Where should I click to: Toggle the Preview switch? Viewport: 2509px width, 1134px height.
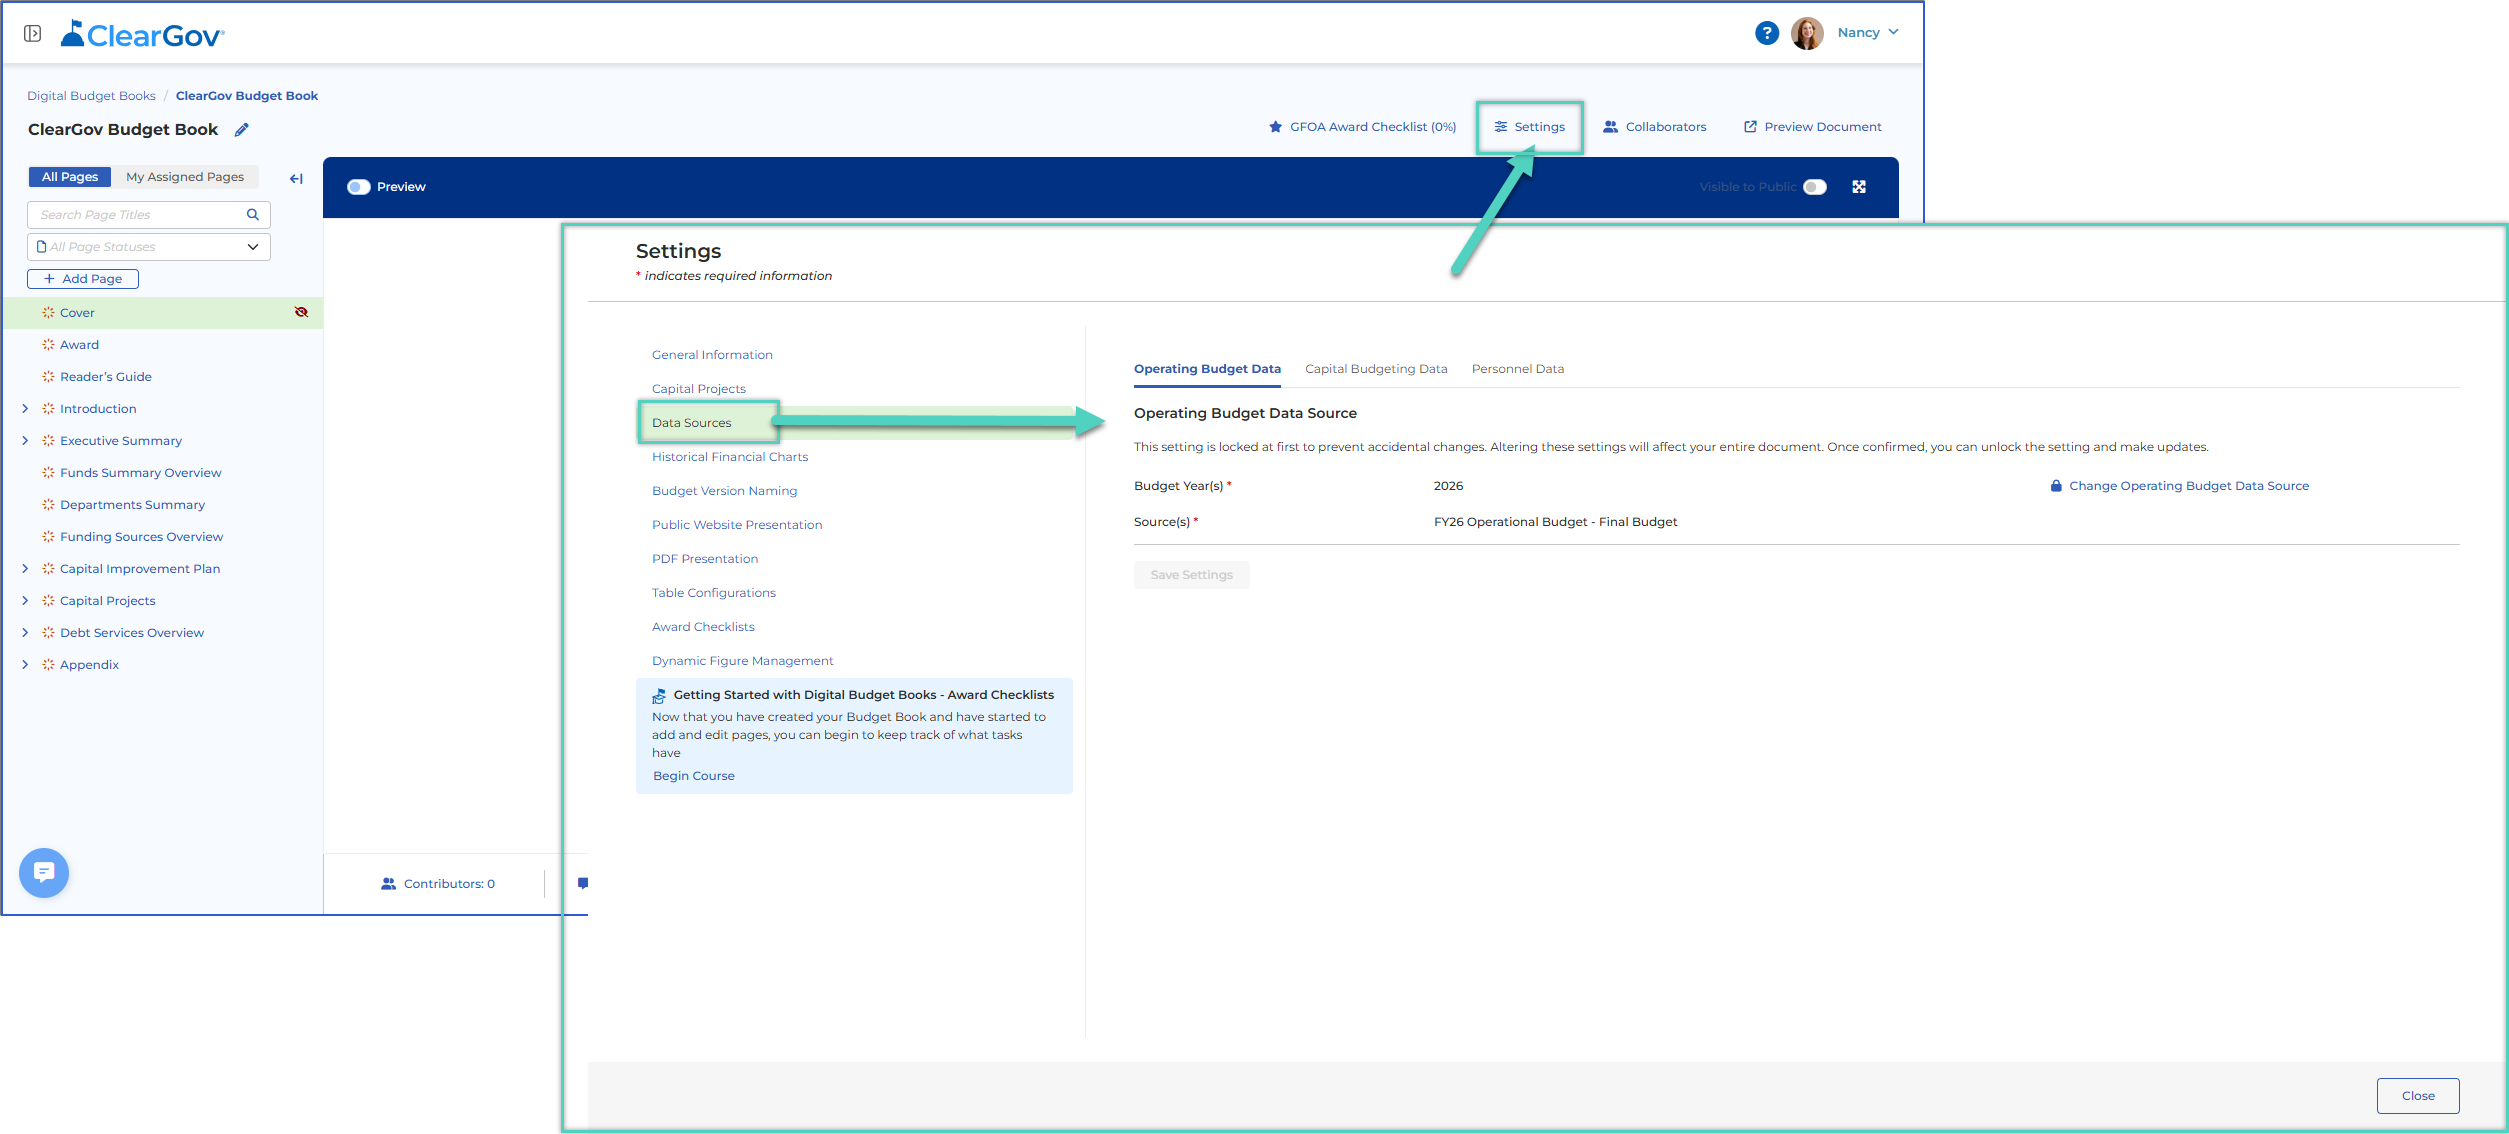click(358, 187)
